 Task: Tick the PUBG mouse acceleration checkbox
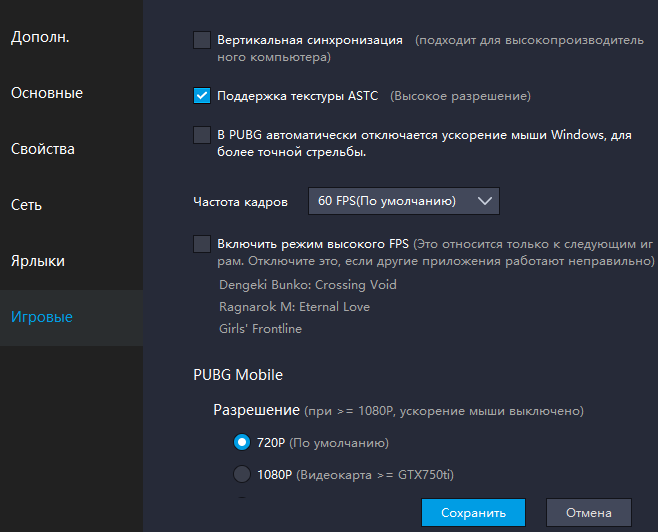[202, 135]
